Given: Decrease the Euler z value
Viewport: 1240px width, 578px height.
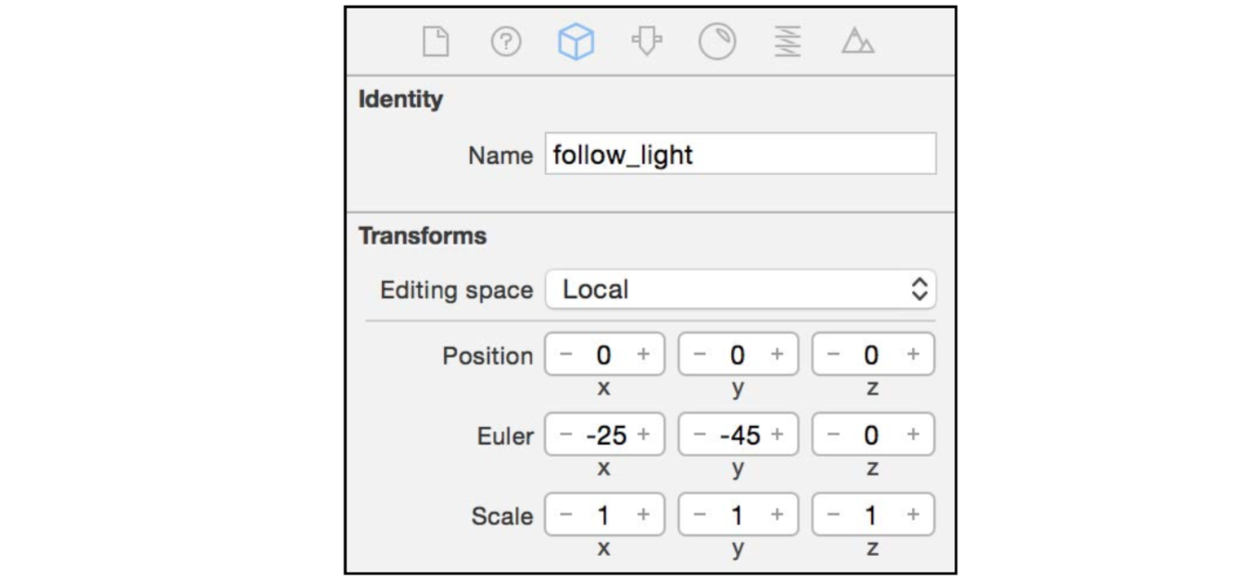Looking at the screenshot, I should tap(834, 435).
